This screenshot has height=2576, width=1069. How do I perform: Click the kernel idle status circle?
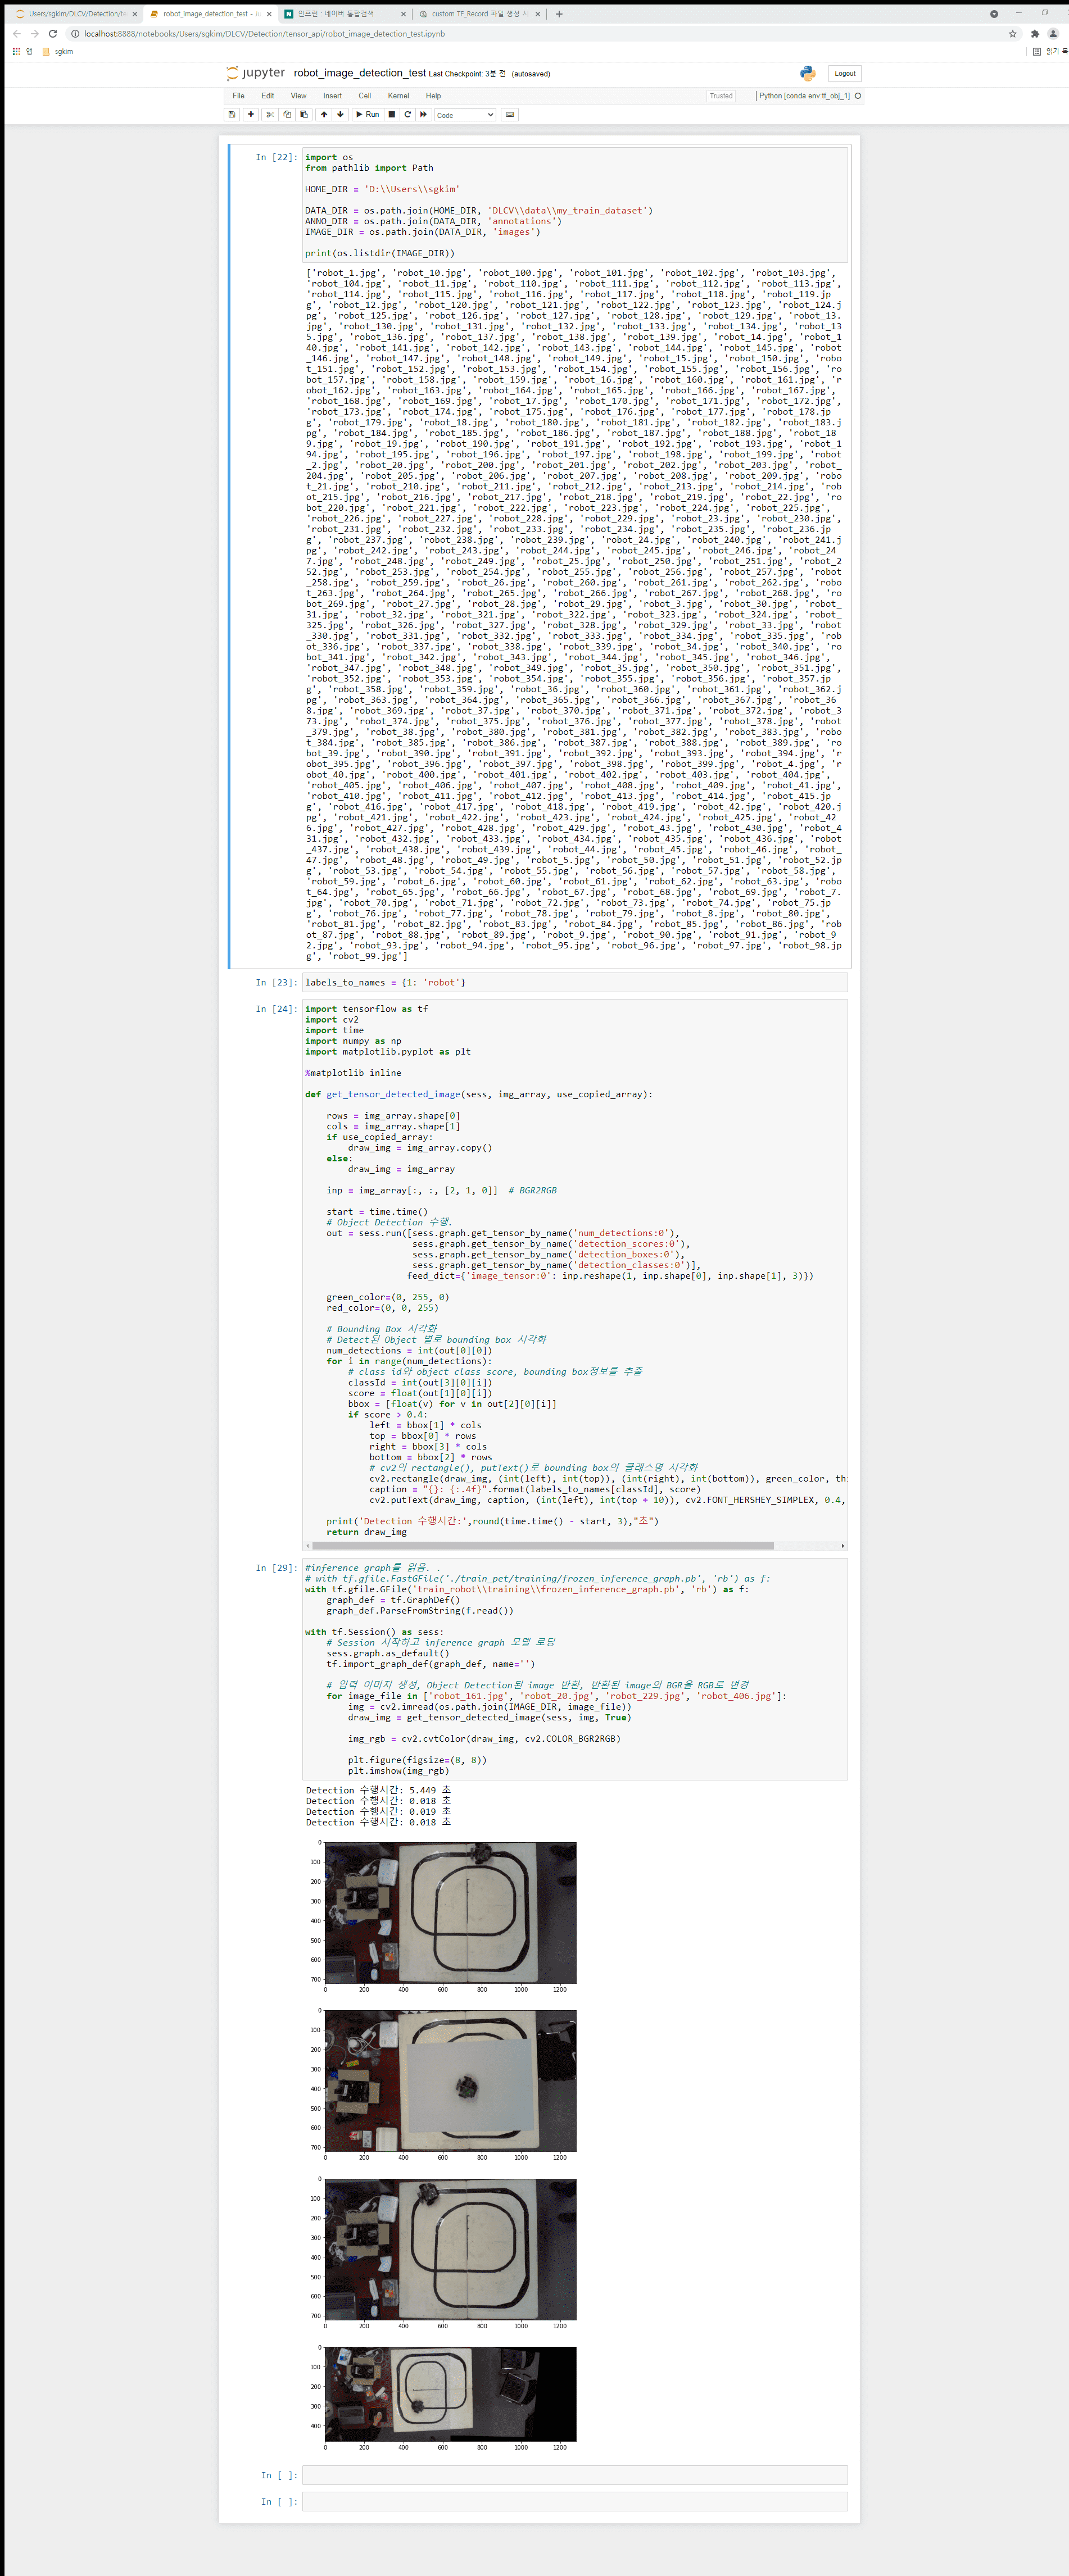858,96
